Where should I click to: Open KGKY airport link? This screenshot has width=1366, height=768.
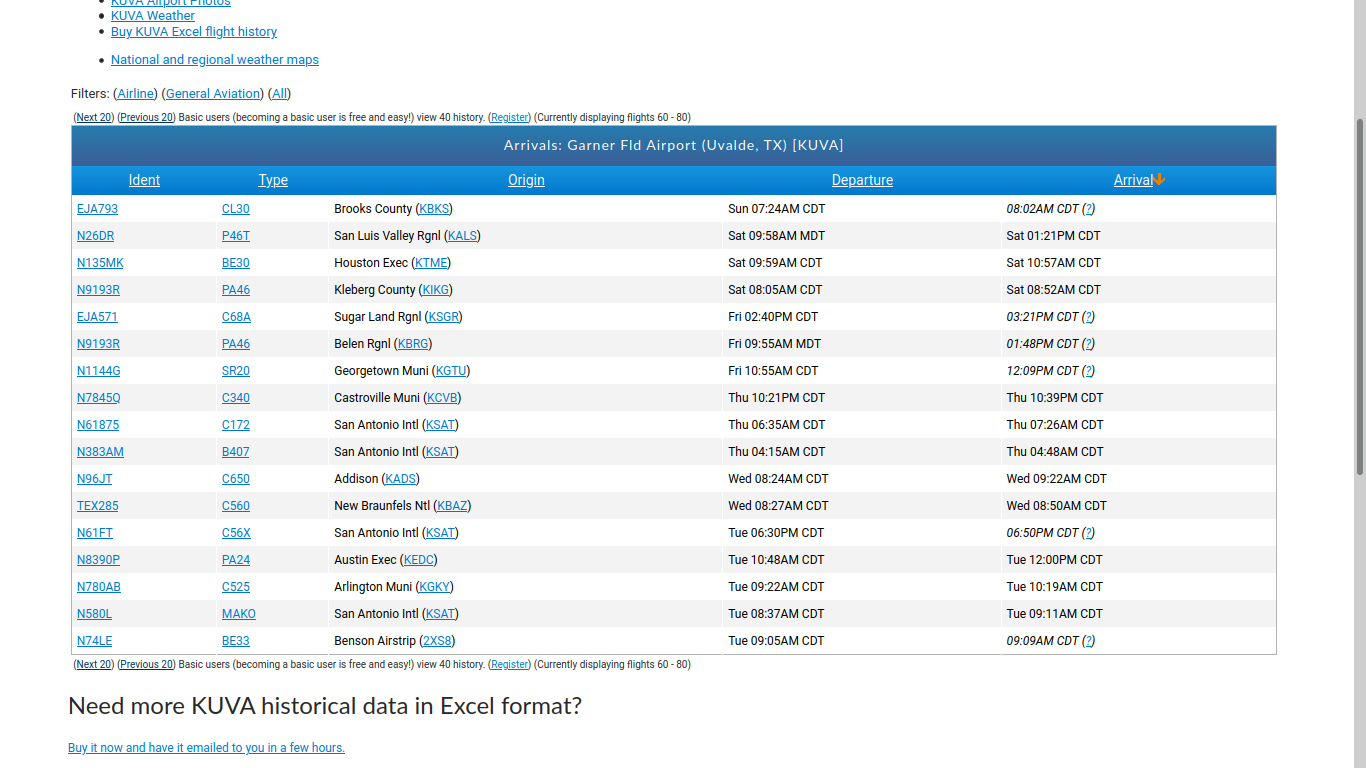[435, 587]
